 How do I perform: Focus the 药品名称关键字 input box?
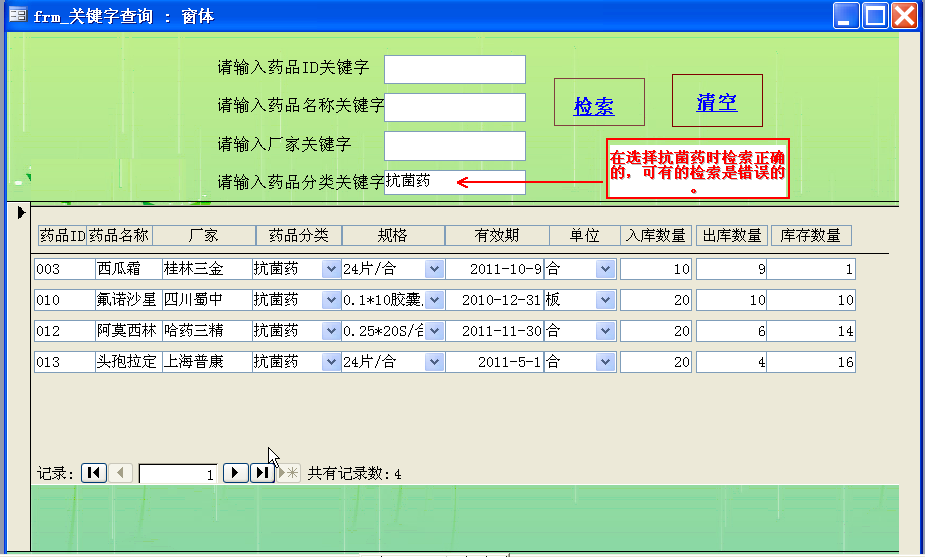point(455,107)
